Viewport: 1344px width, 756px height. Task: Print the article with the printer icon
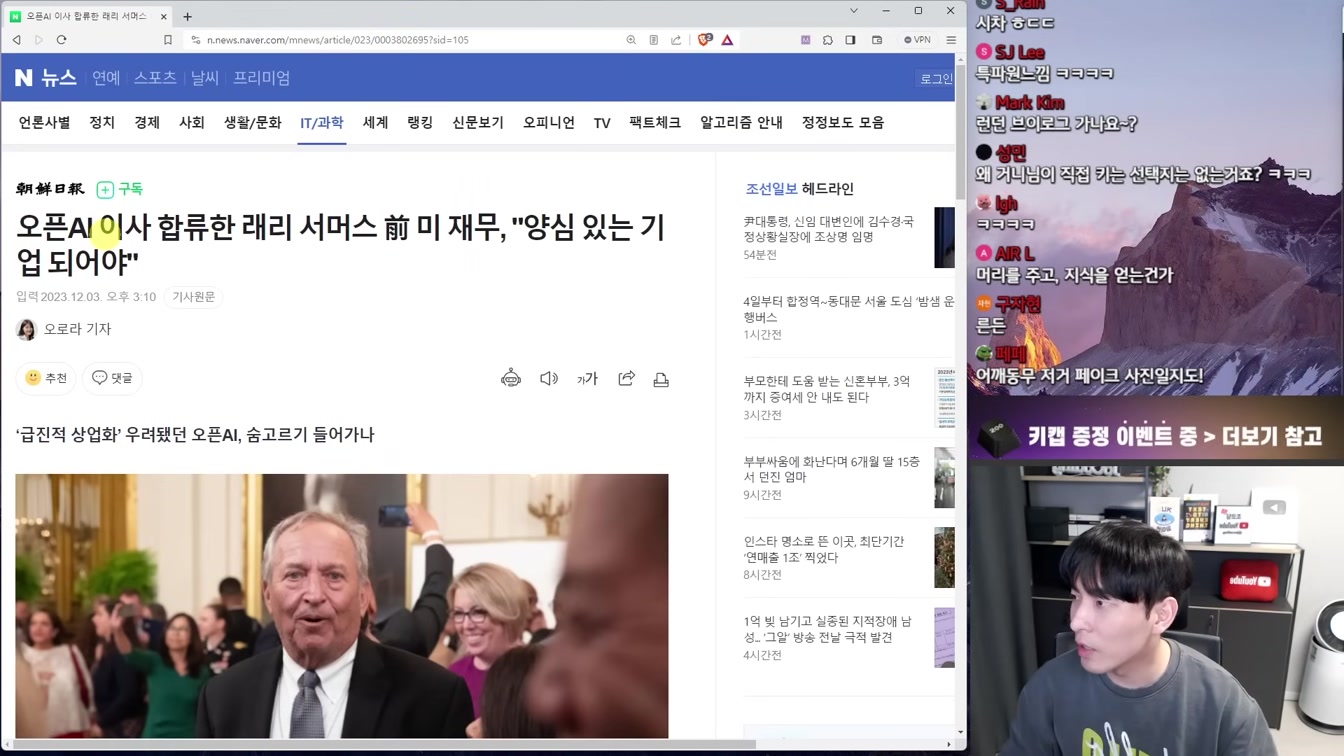click(x=661, y=379)
